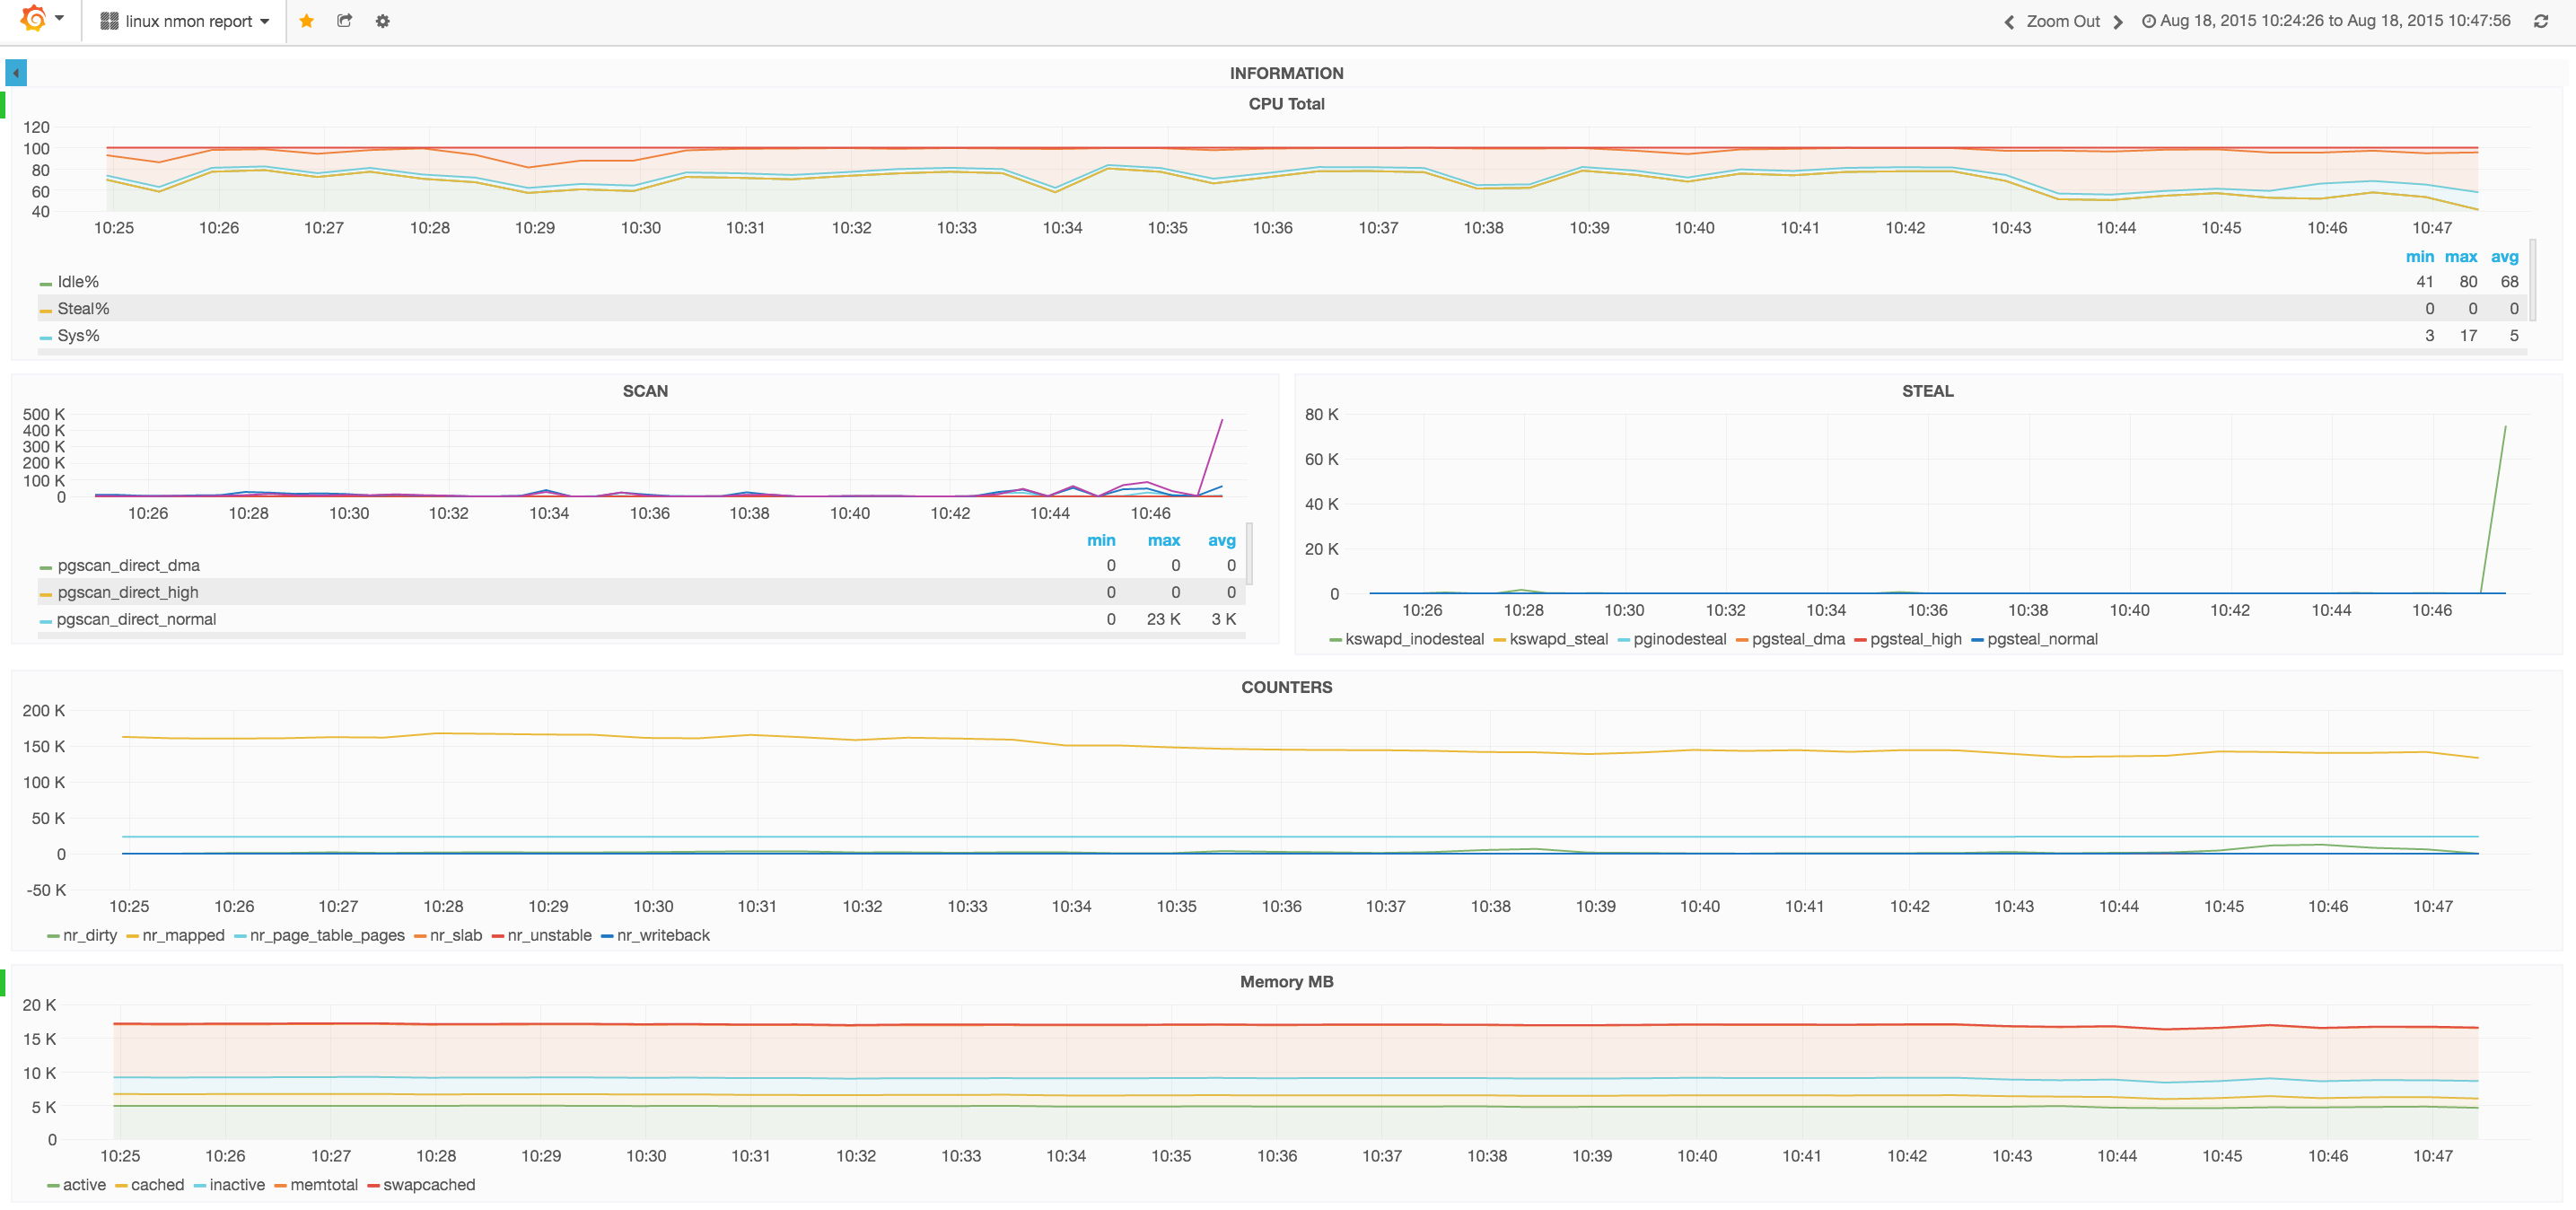
Task: Sort SCAN legend by max column
Action: click(x=1163, y=540)
